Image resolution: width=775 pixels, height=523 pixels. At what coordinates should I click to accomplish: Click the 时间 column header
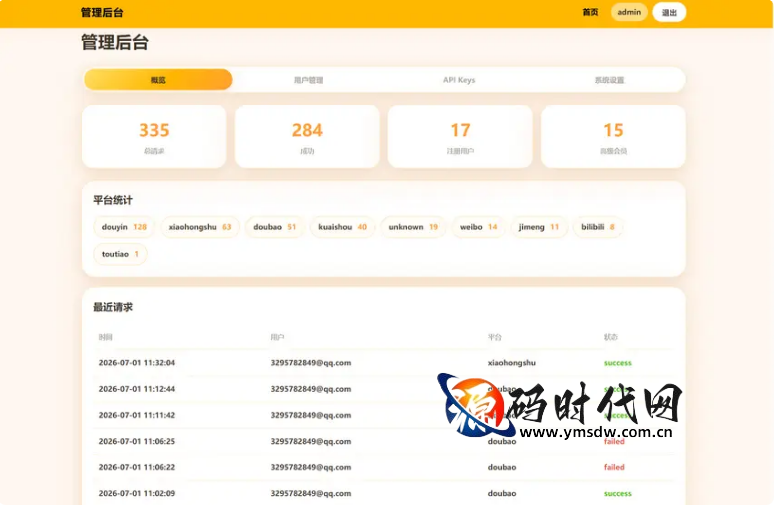105,337
